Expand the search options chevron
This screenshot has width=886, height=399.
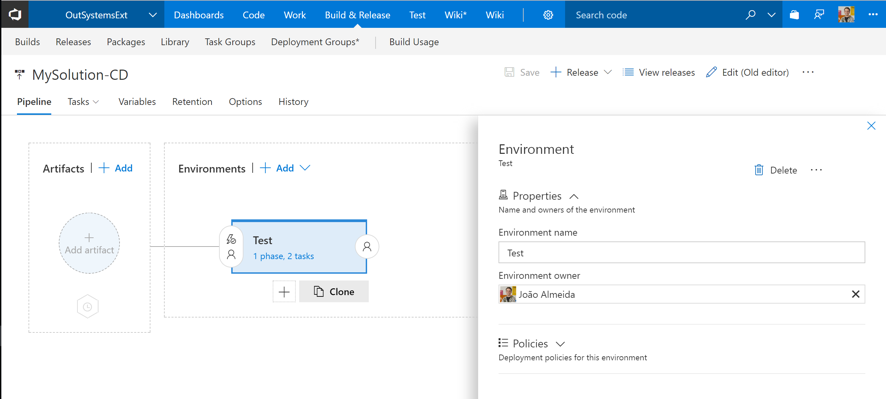click(x=771, y=15)
